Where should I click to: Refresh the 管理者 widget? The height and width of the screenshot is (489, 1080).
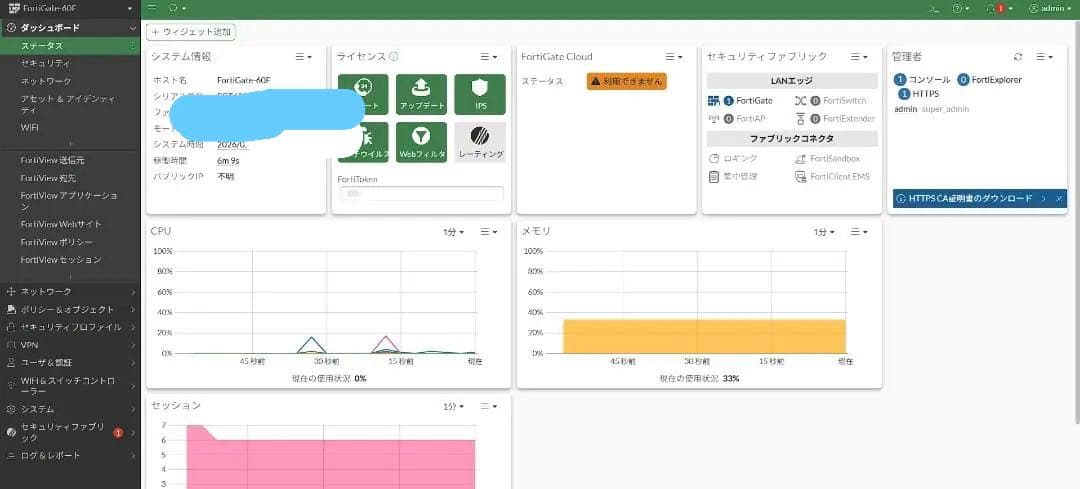click(1018, 57)
